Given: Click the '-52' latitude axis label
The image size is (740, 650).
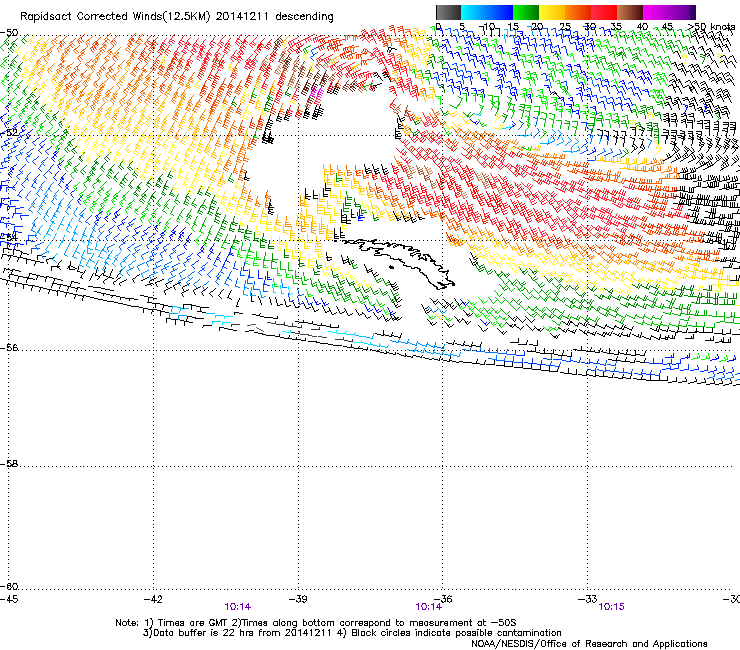Looking at the screenshot, I should [9, 133].
